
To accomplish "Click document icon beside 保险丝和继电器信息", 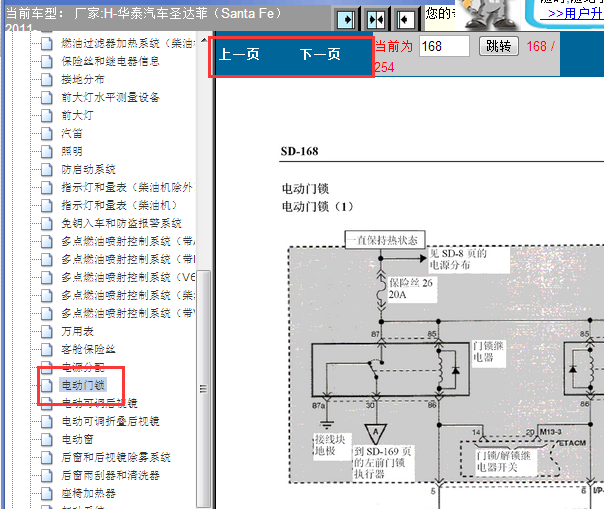I will [x=47, y=61].
